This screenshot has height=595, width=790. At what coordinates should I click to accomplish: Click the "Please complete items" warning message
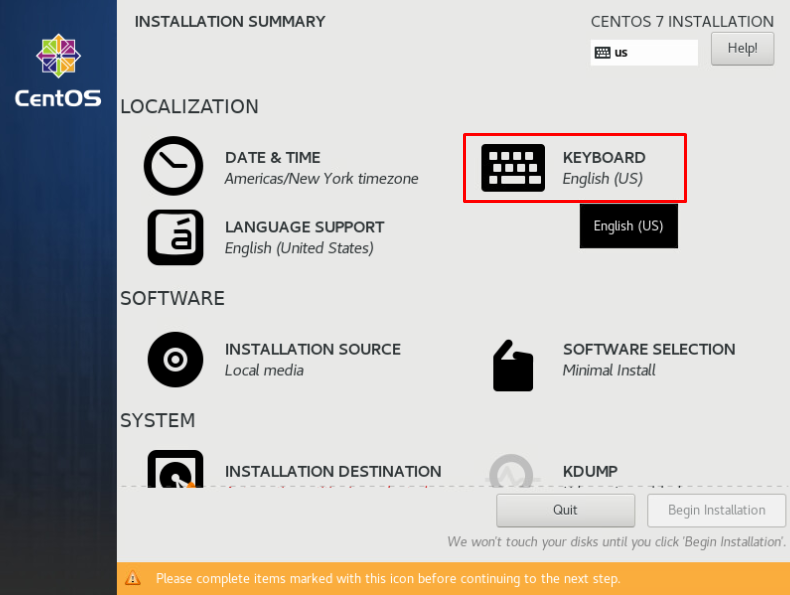point(388,579)
